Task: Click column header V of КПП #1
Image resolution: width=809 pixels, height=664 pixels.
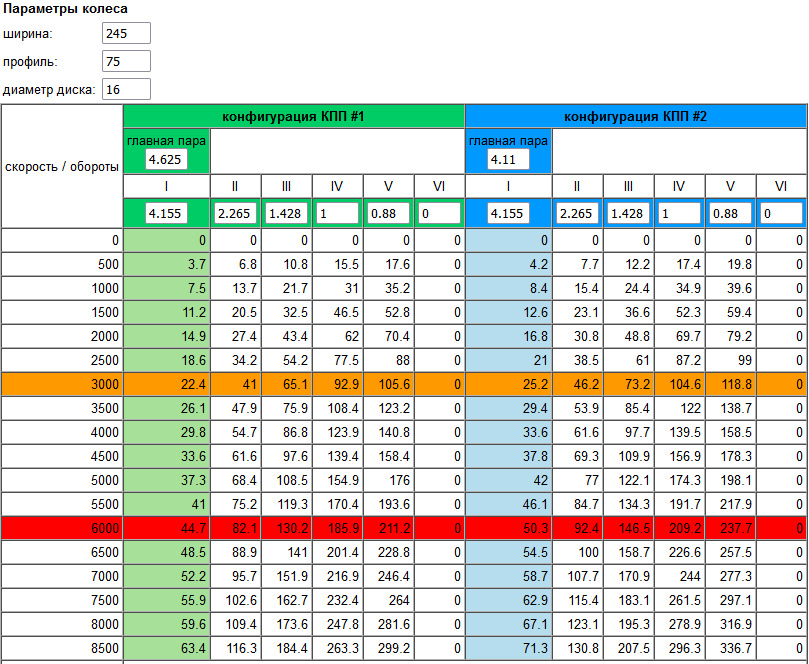Action: pyautogui.click(x=389, y=186)
